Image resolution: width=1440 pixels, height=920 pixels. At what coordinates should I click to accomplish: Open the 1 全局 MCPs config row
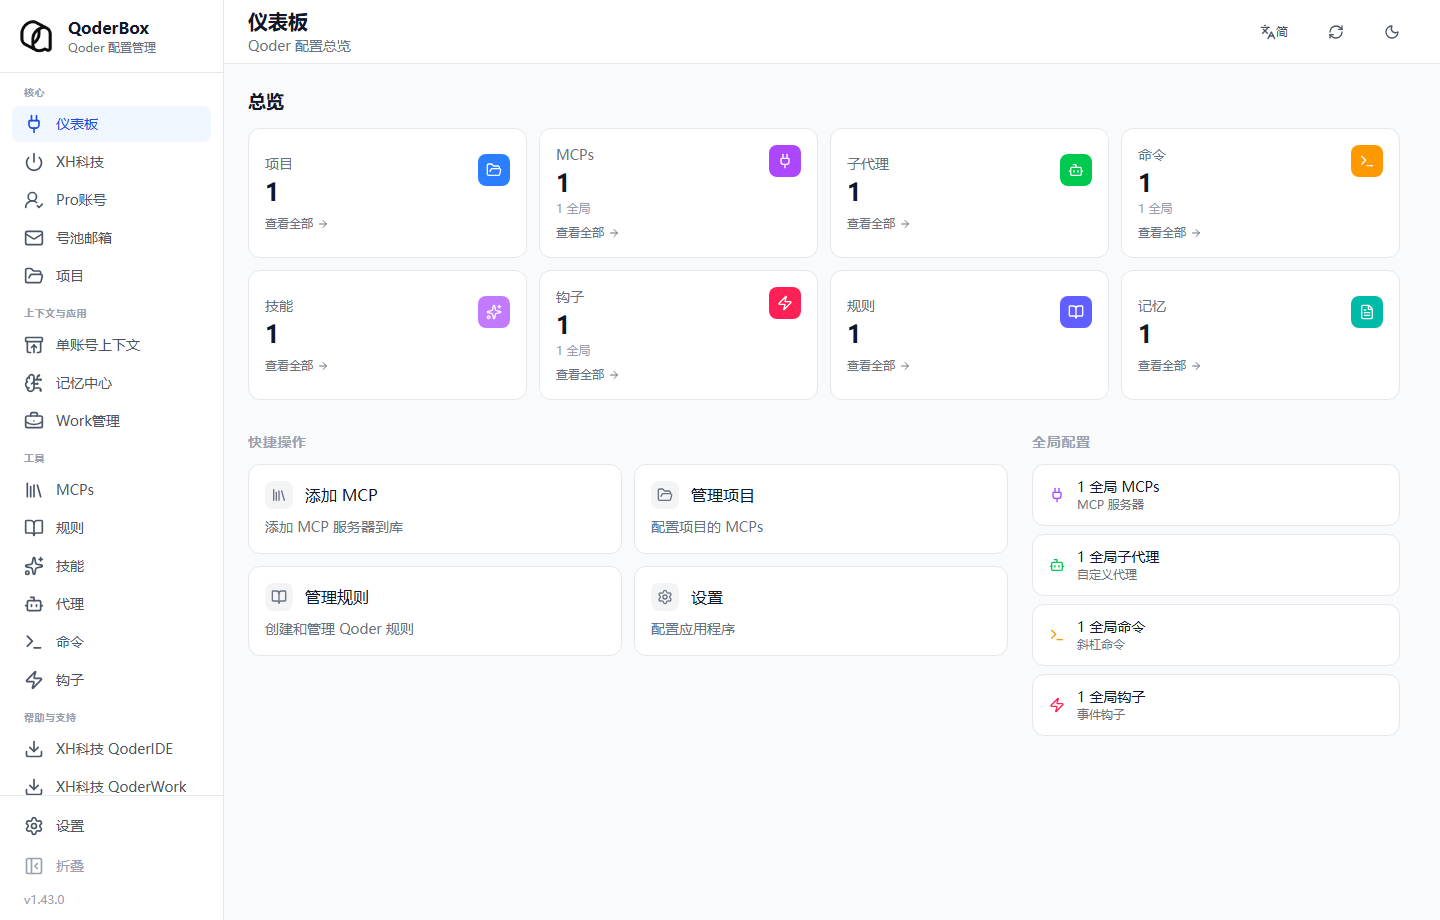tap(1216, 495)
